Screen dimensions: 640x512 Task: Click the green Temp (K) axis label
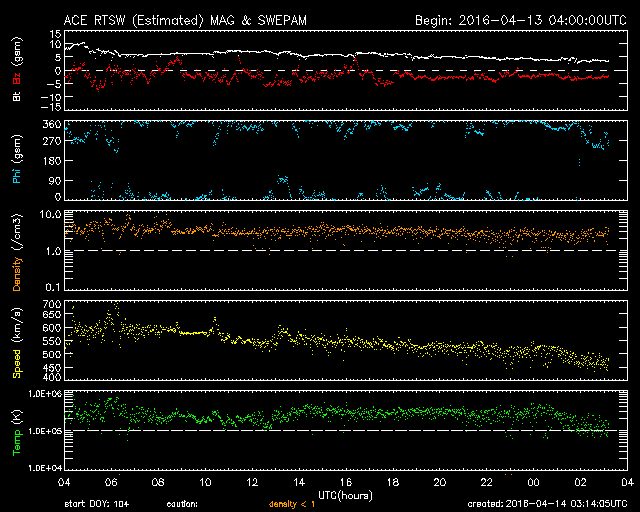(x=17, y=431)
